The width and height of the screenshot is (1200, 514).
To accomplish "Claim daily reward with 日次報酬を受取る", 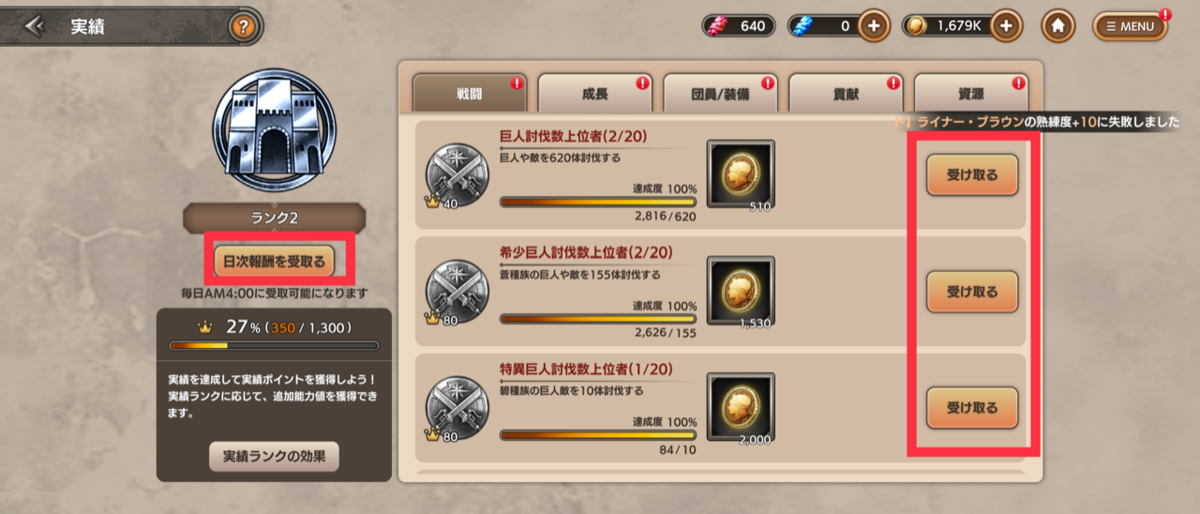I will click(x=274, y=261).
